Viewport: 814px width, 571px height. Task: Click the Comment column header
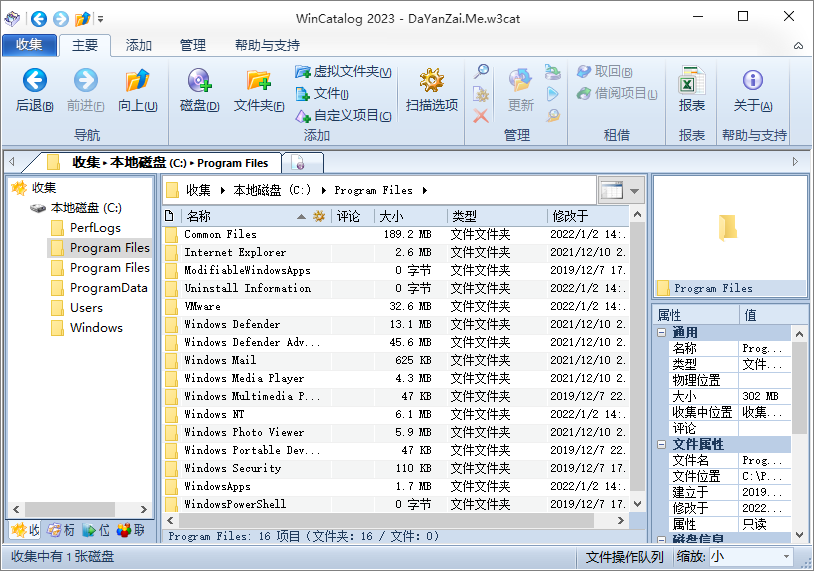353,216
